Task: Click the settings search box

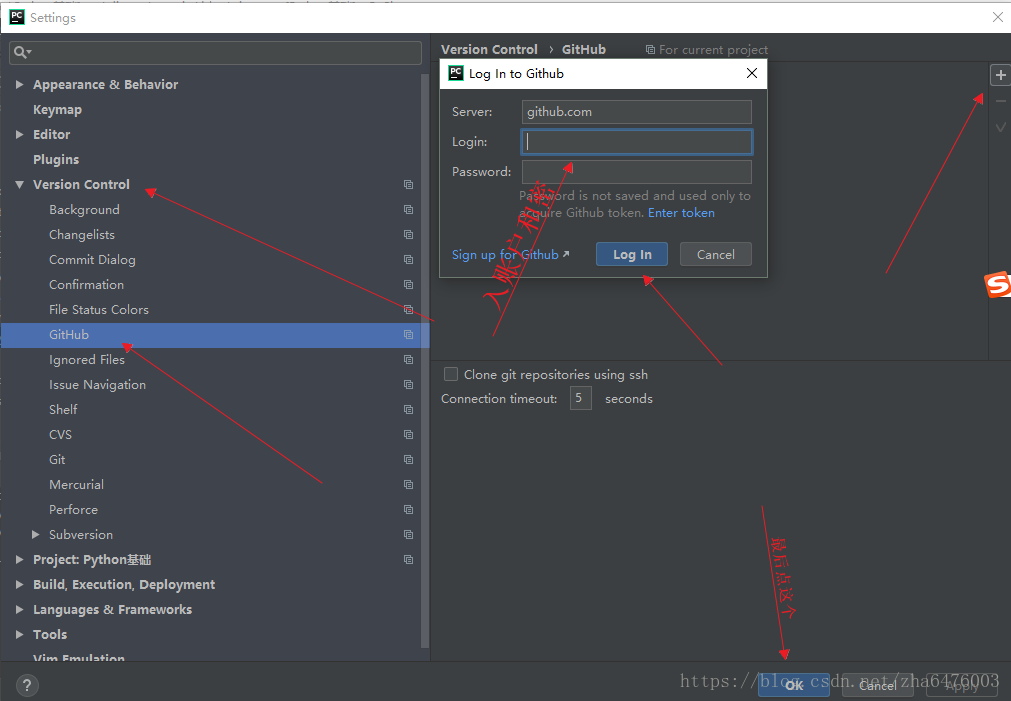Action: click(x=215, y=52)
